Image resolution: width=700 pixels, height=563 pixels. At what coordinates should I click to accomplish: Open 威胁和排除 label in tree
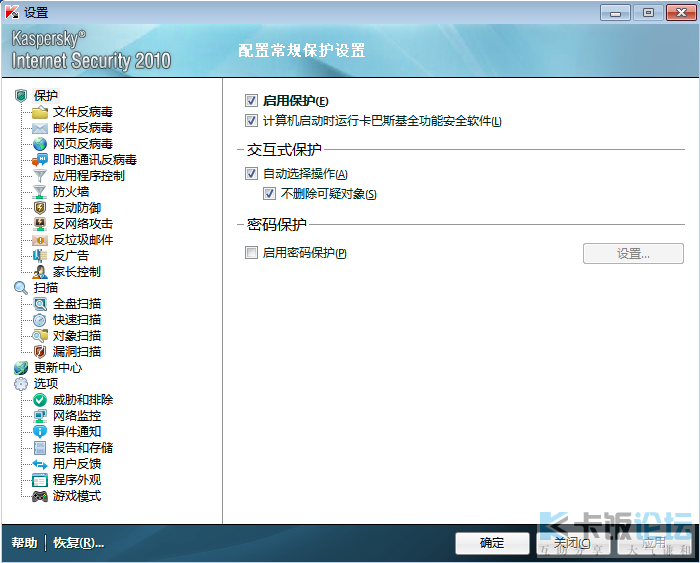click(x=83, y=400)
